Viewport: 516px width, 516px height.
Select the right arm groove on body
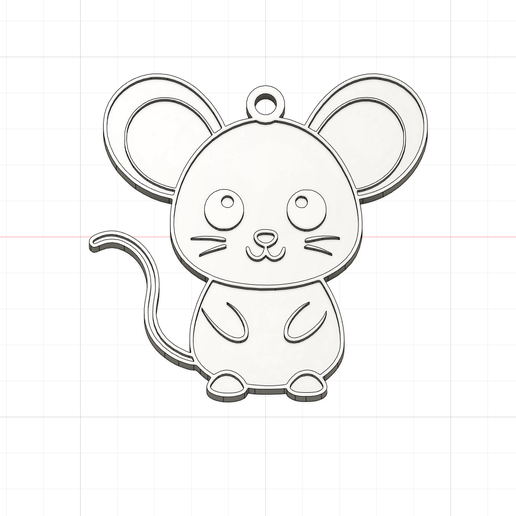(304, 322)
